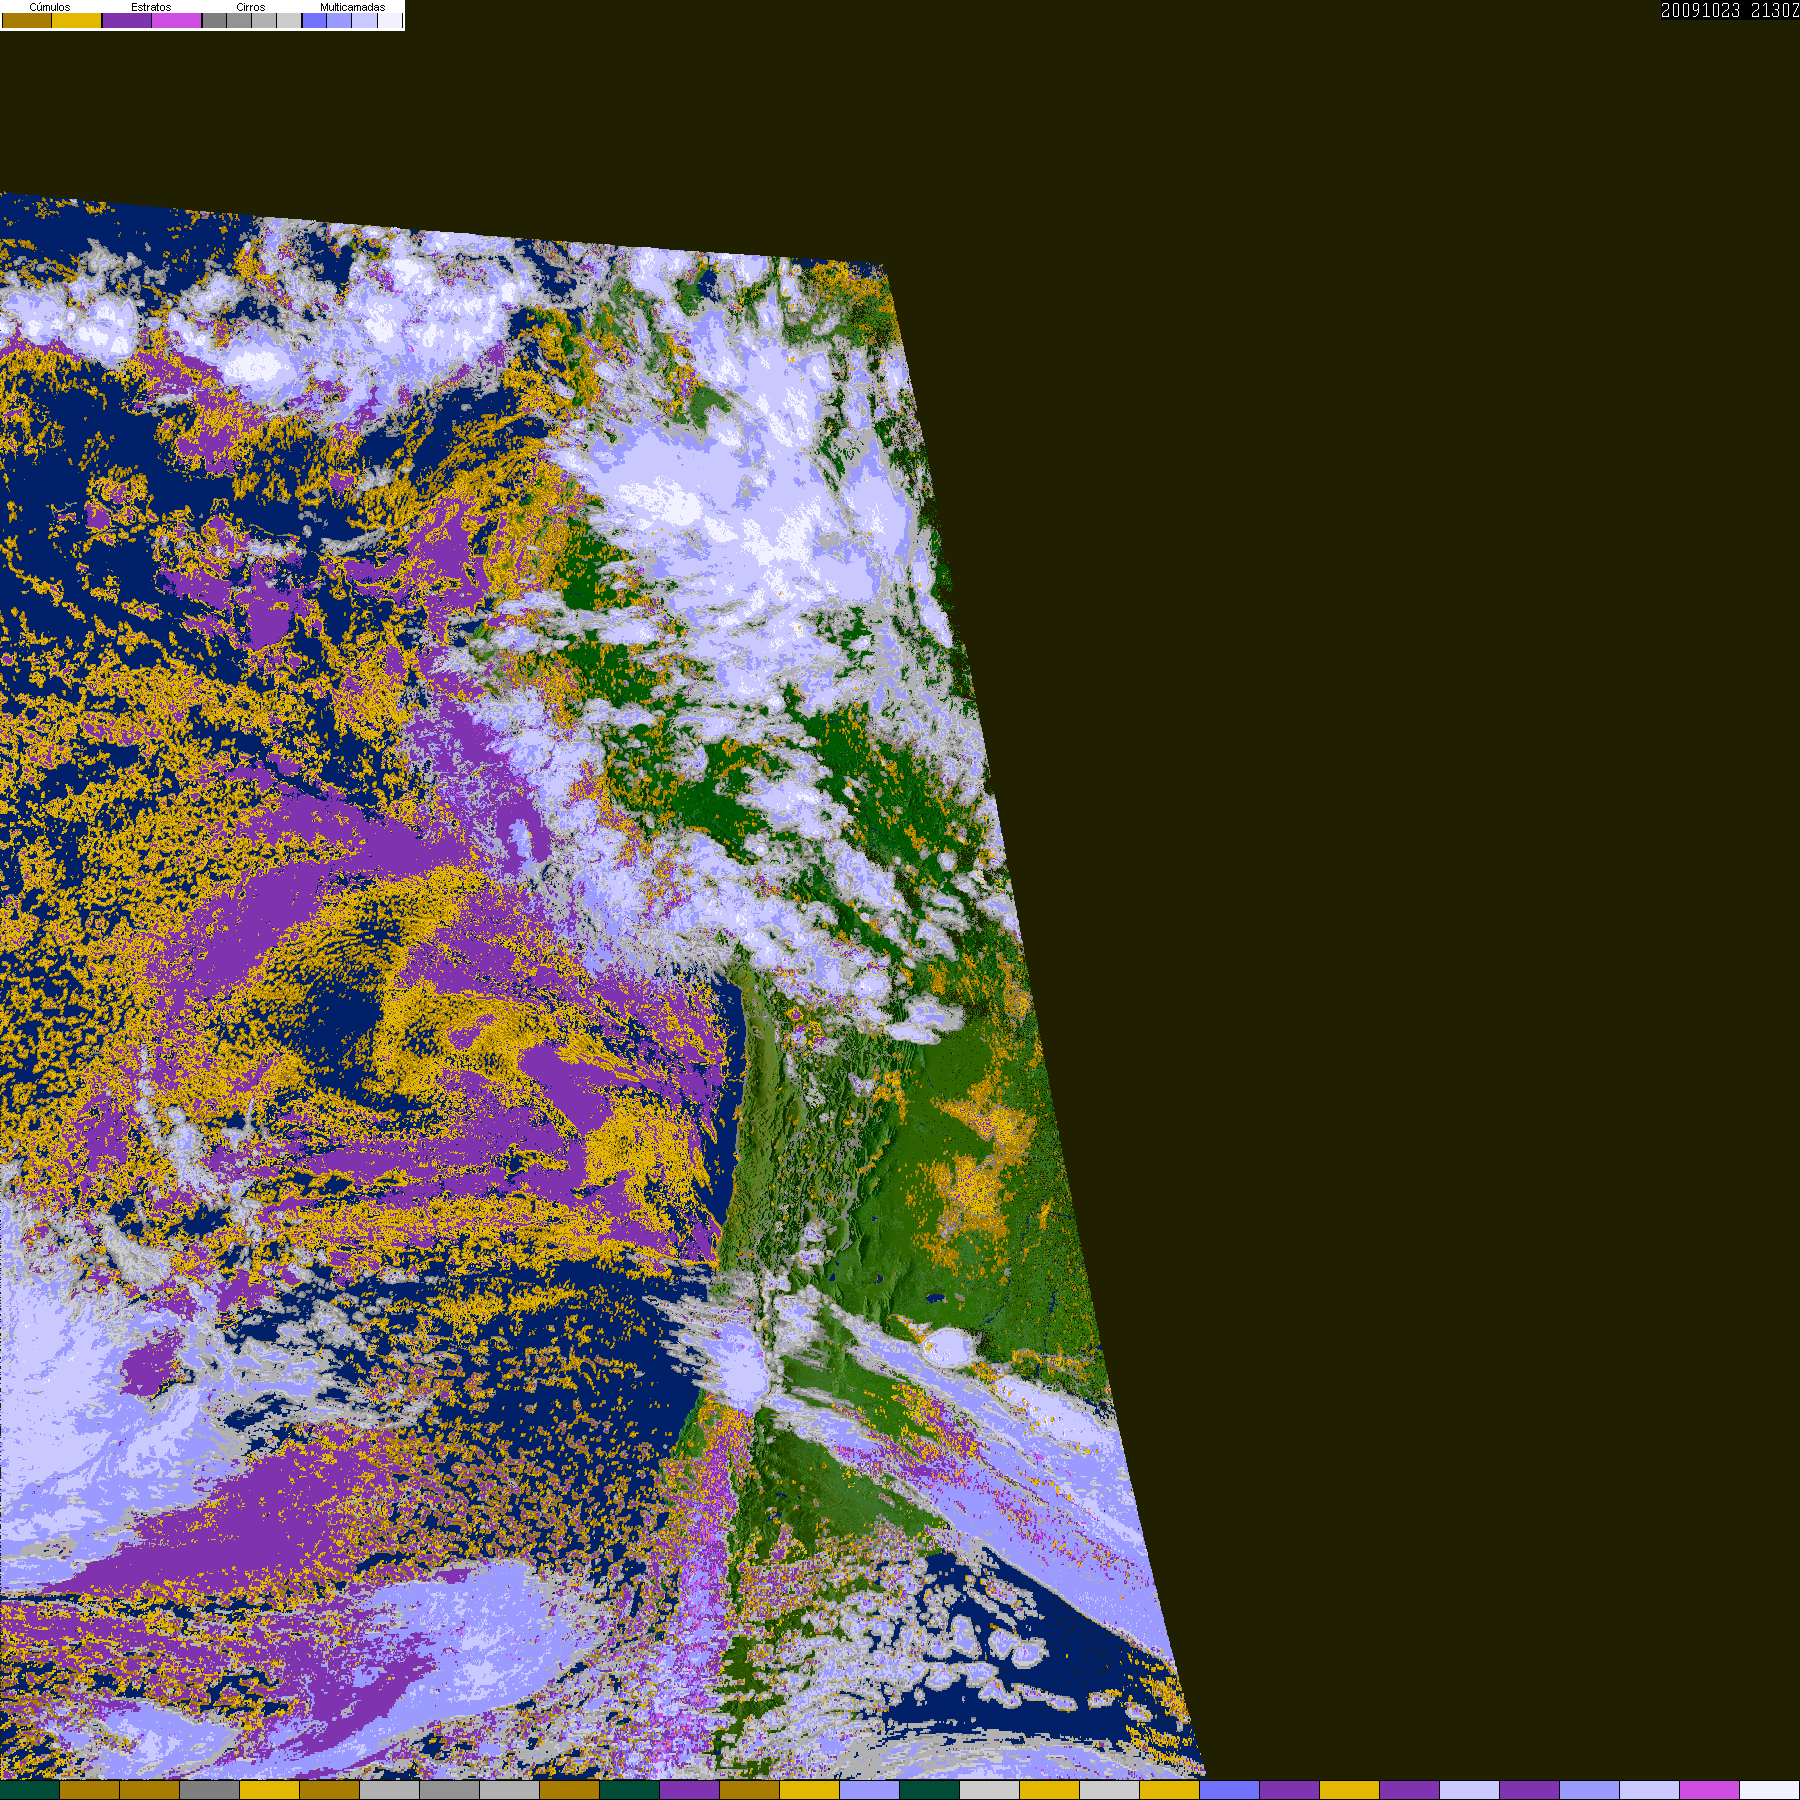The height and width of the screenshot is (1800, 1800).
Task: Click the dark brown Cúmulos legend swatch
Action: [x=27, y=20]
